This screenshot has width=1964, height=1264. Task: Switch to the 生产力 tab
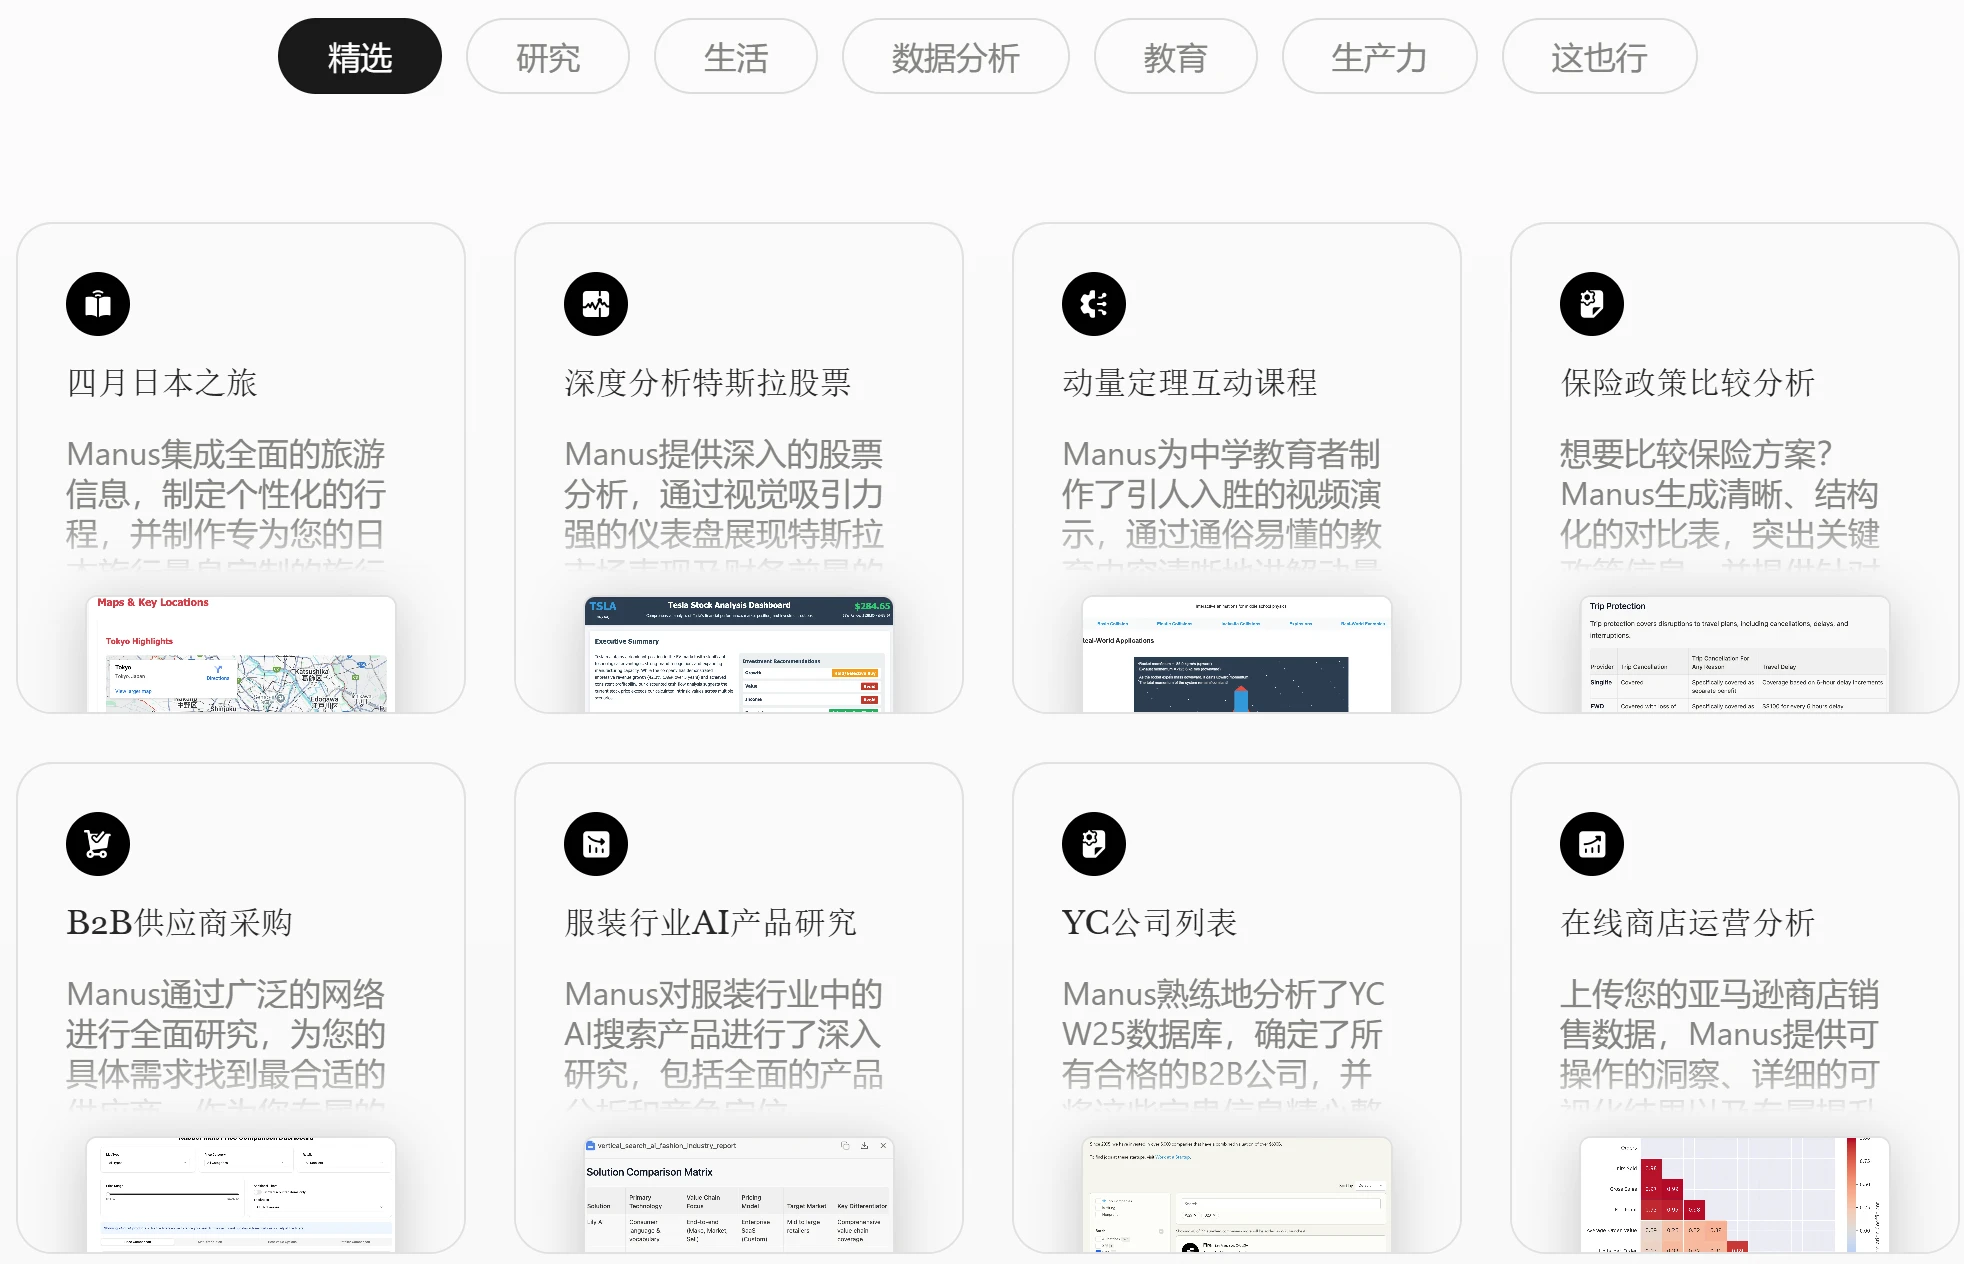pyautogui.click(x=1379, y=57)
